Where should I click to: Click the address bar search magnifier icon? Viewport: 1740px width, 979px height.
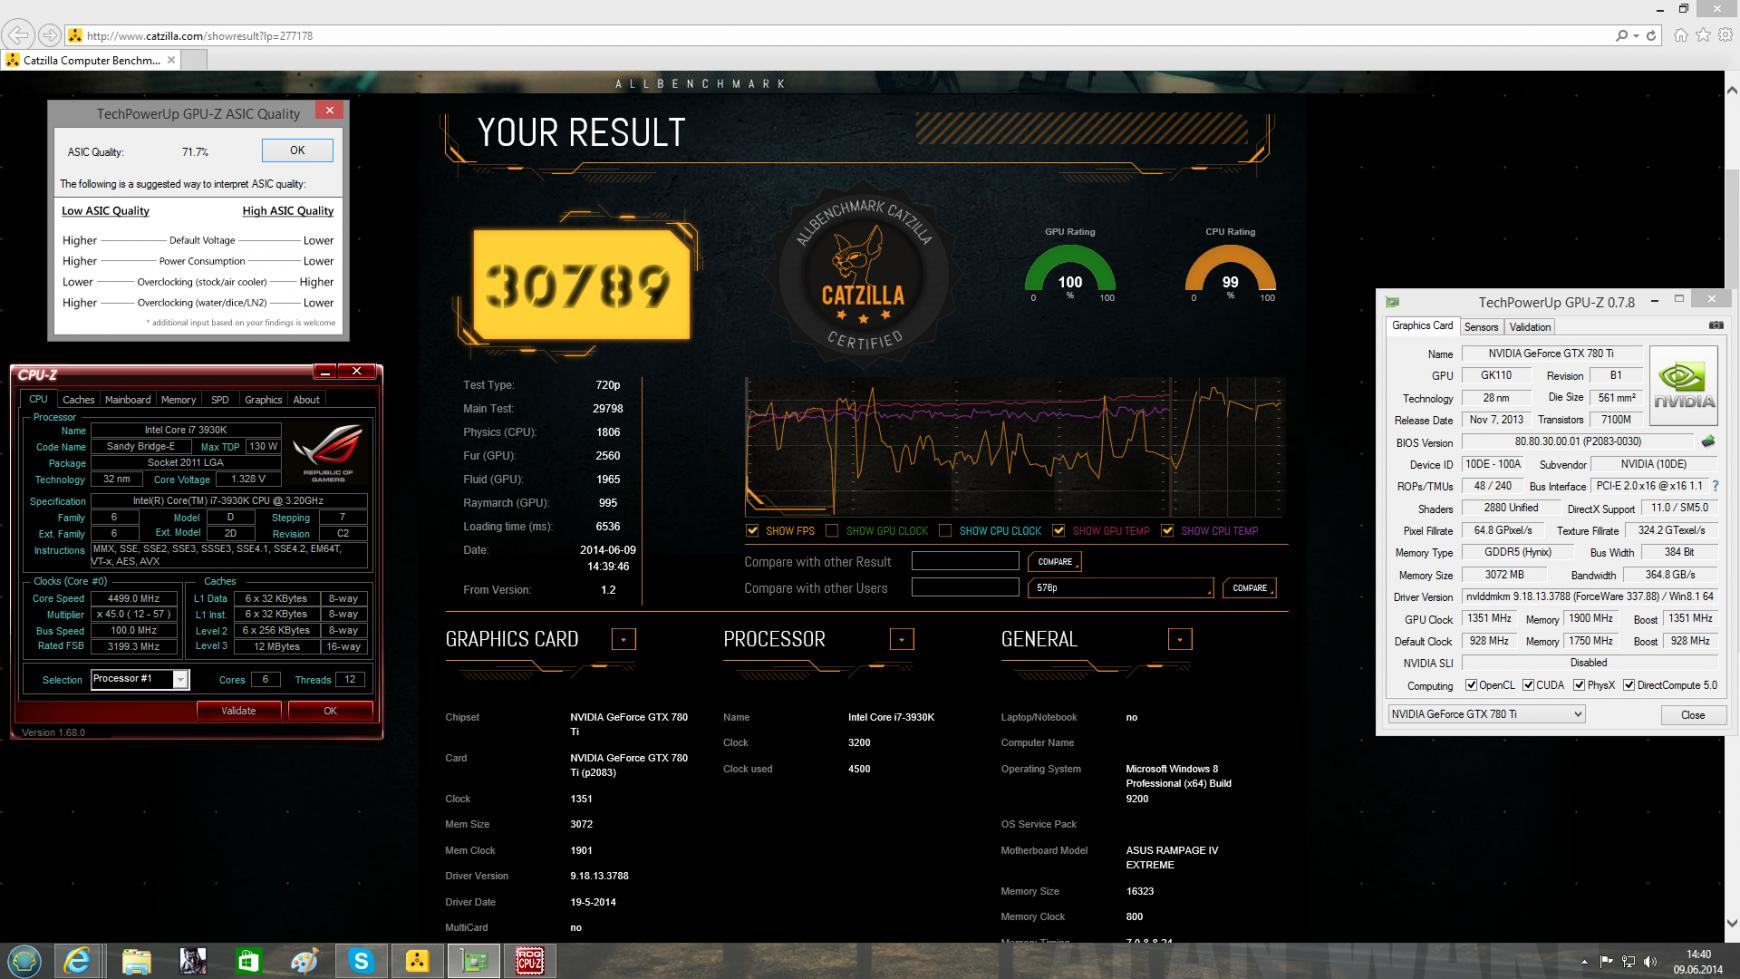pos(1621,35)
